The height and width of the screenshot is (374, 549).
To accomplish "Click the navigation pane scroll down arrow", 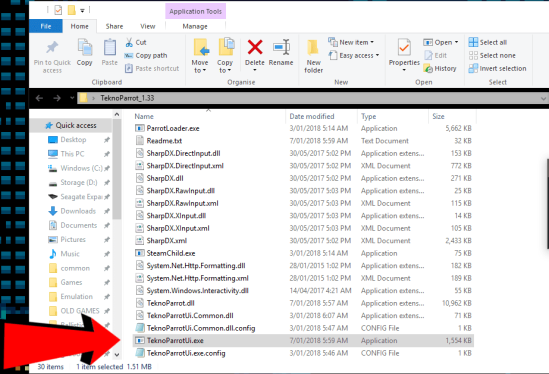I will [117, 355].
